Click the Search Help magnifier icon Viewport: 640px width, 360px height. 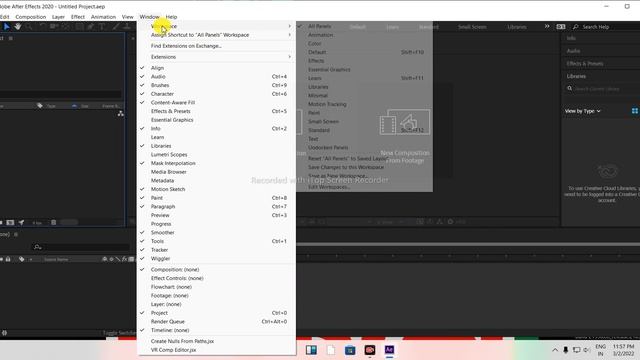576,27
